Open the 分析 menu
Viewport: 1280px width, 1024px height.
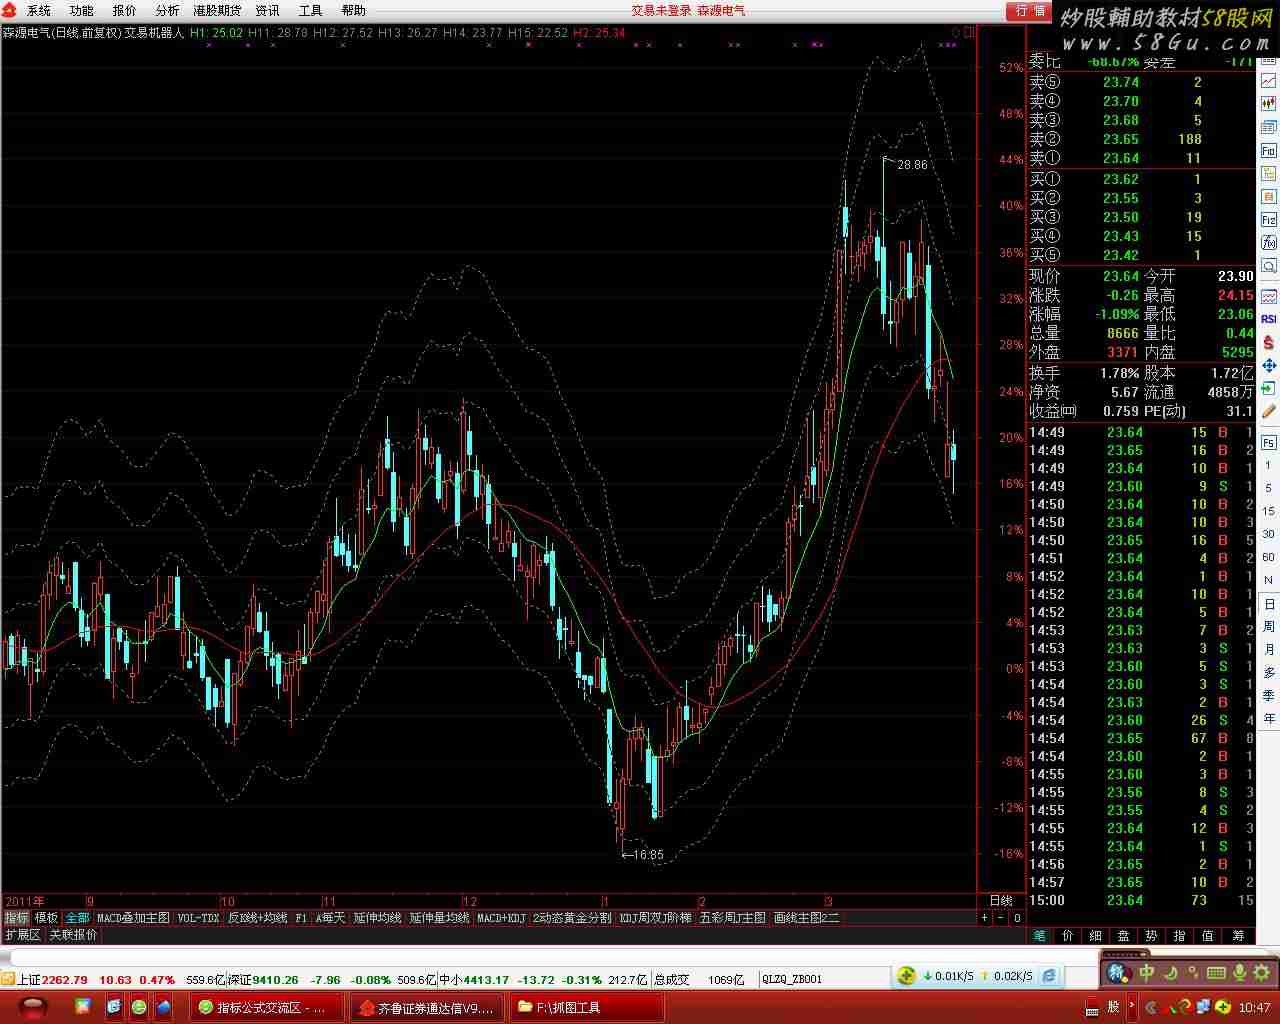tap(167, 10)
